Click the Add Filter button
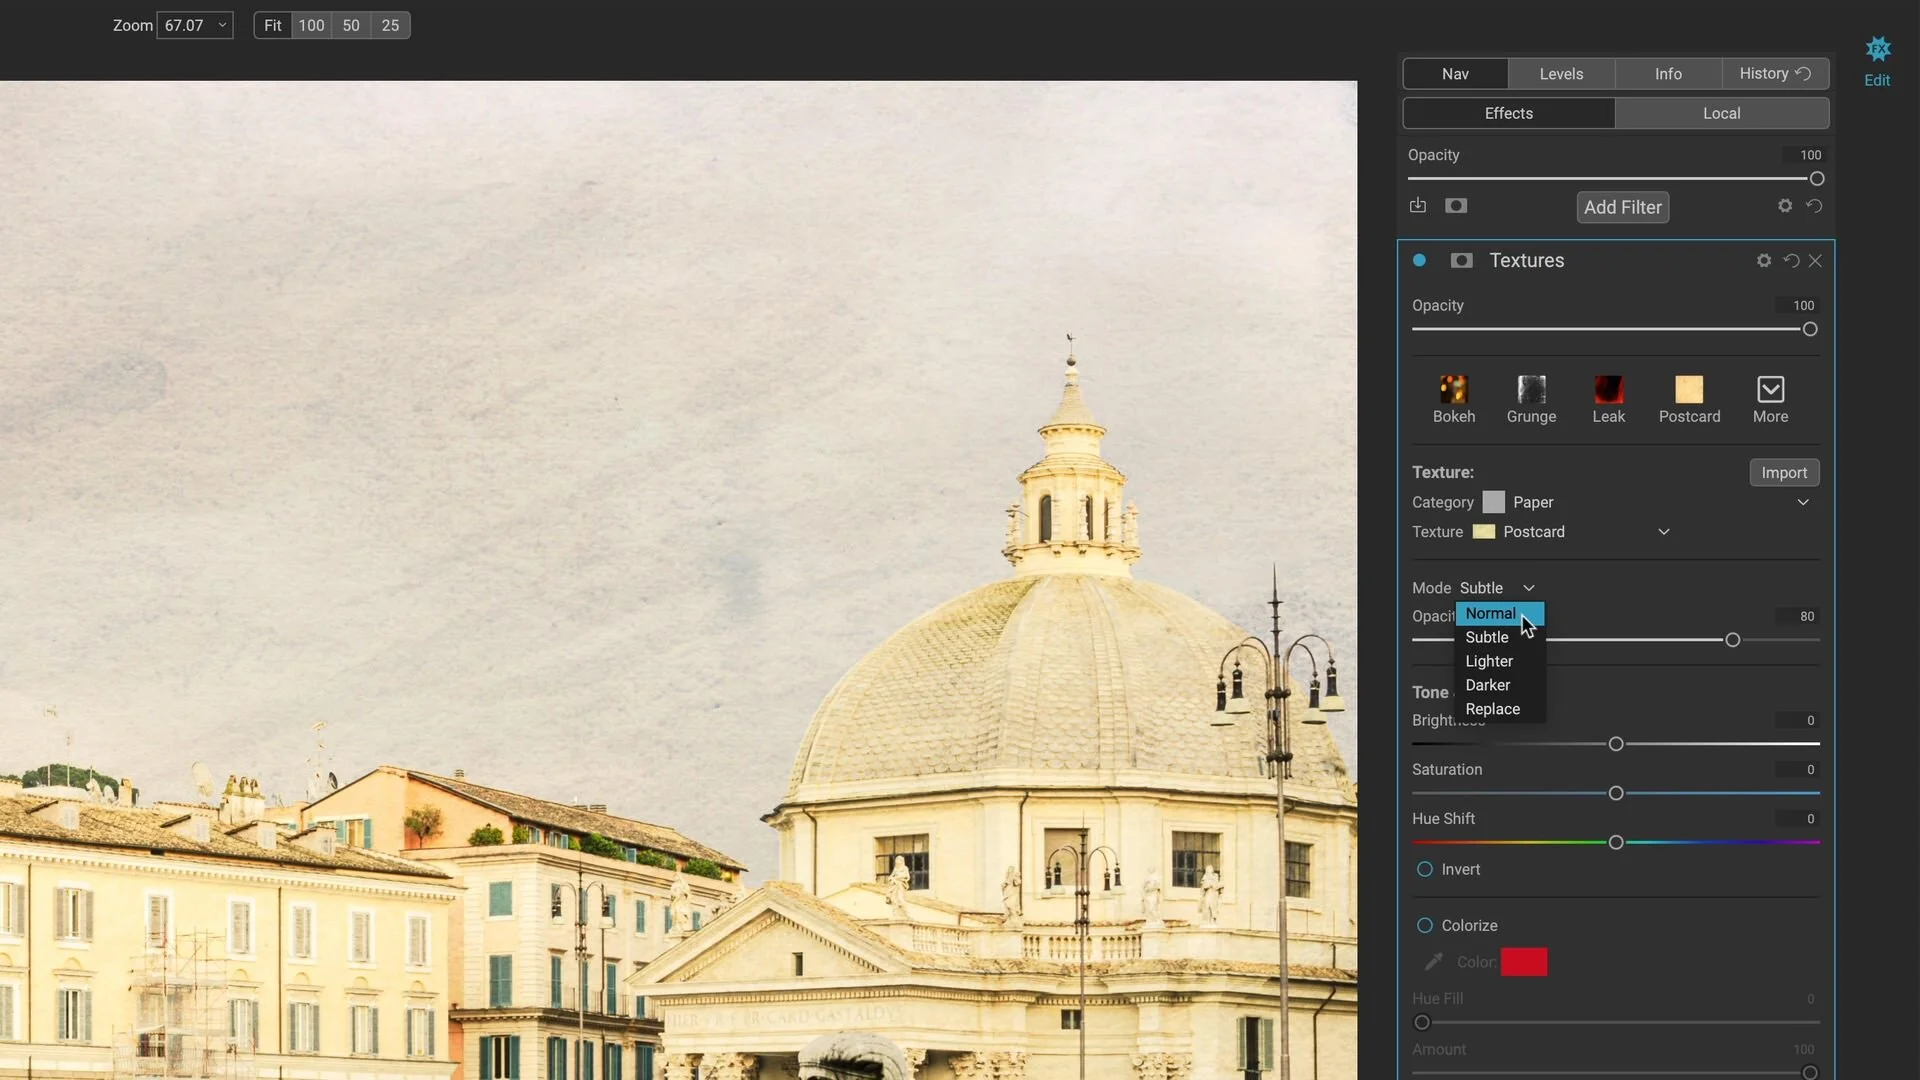Viewport: 1920px width, 1080px height. click(x=1622, y=207)
